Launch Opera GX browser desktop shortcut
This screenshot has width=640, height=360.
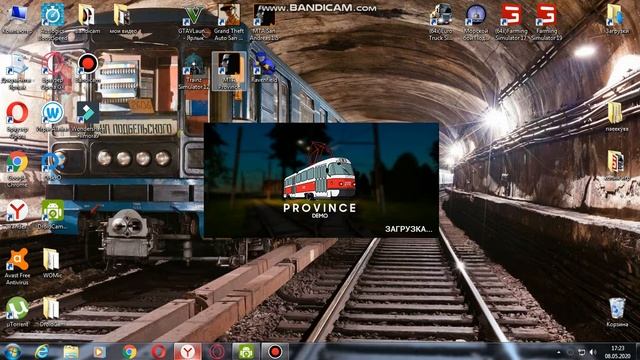coord(52,71)
